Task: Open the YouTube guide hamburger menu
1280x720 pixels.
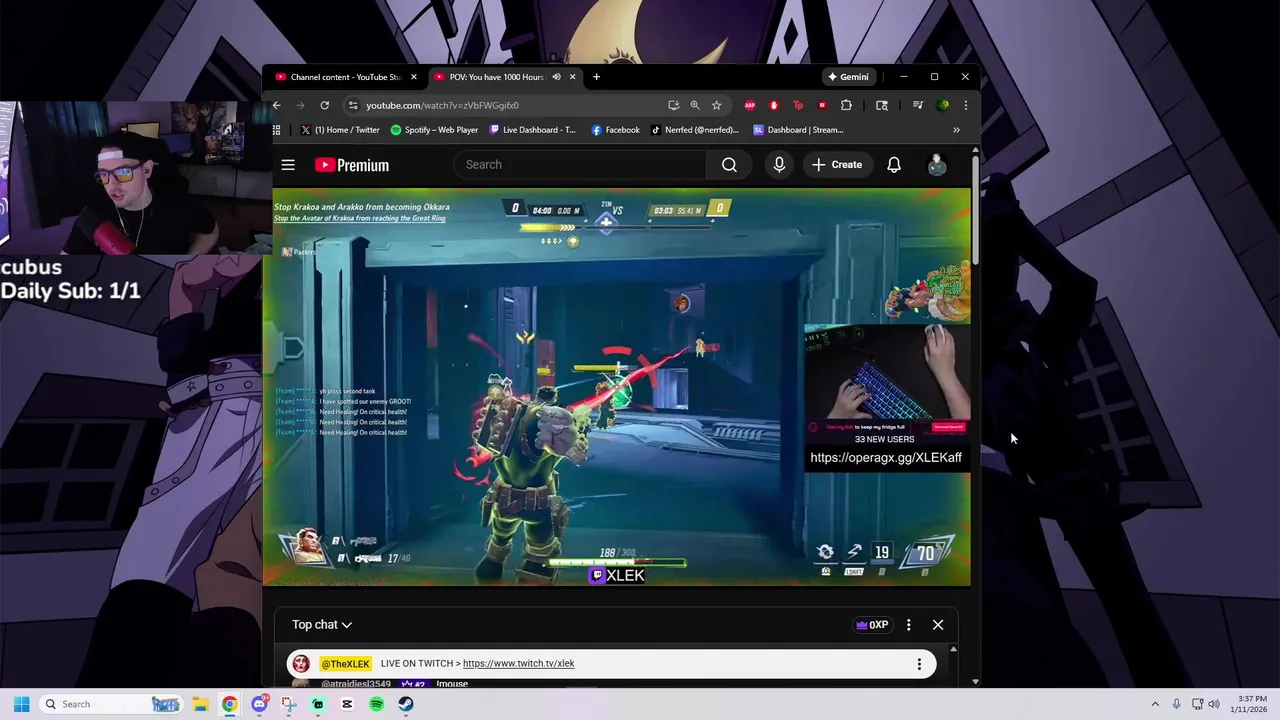Action: tap(288, 165)
